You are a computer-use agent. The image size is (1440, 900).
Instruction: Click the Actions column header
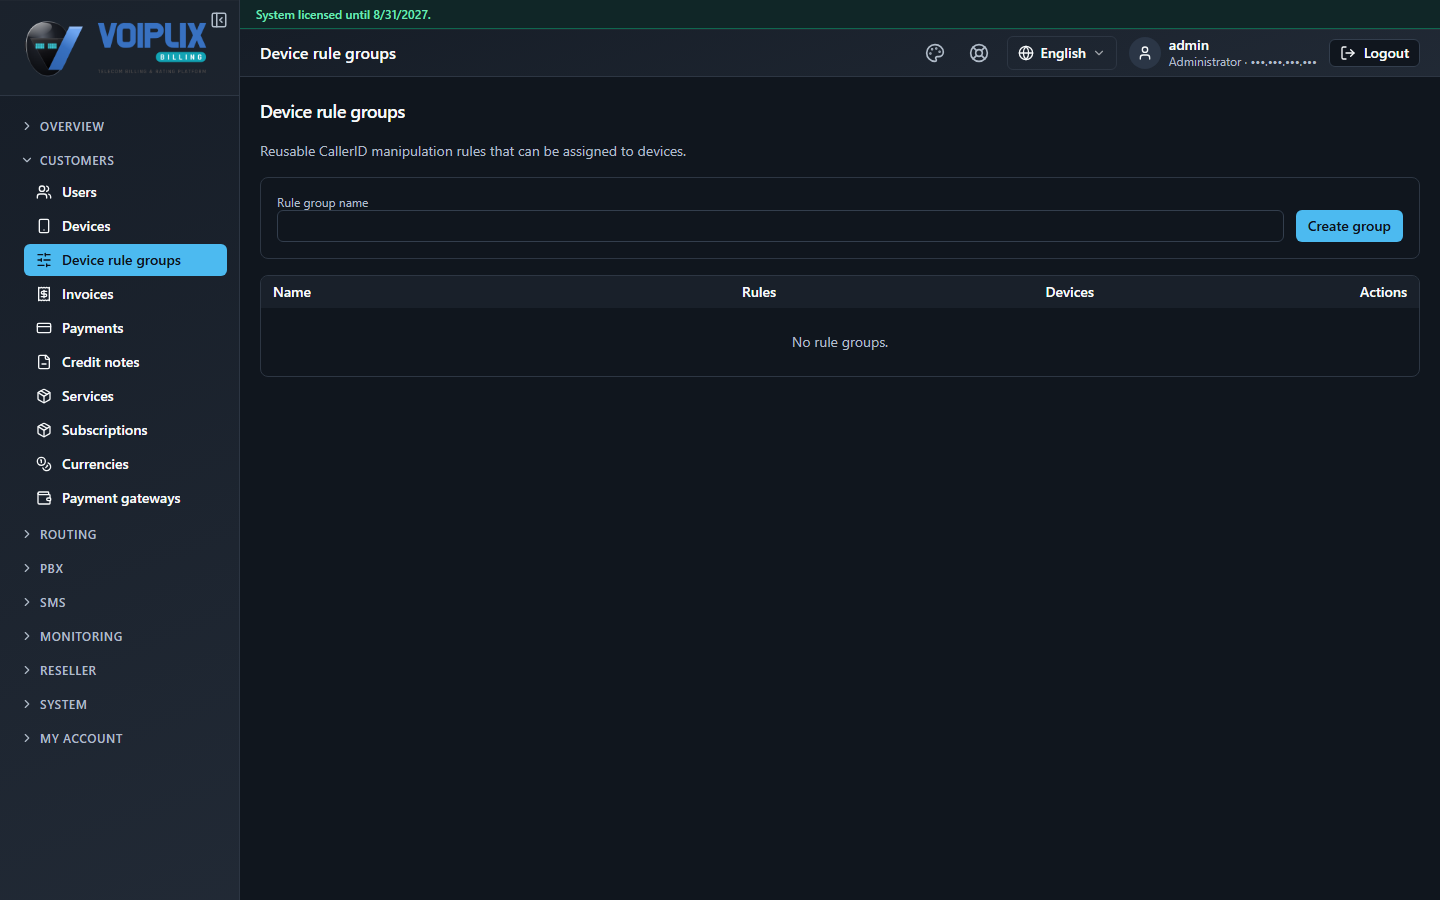1383,292
